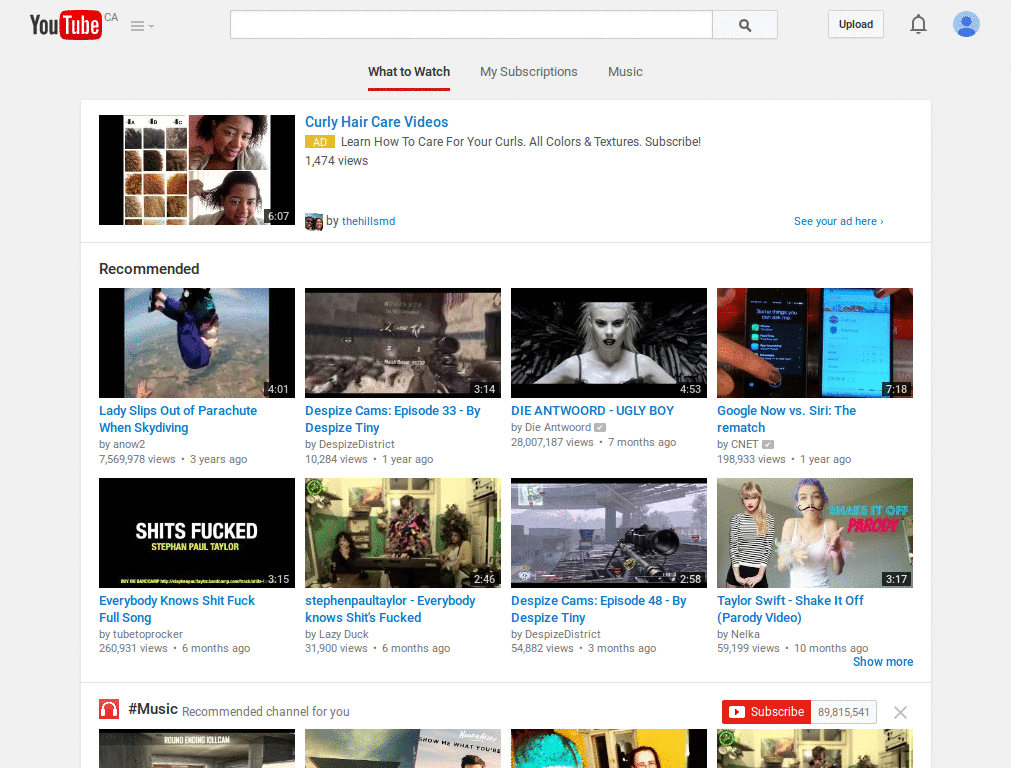Play stephenpaultaylor green room thumbnail
The width and height of the screenshot is (1024, 768).
coord(403,533)
